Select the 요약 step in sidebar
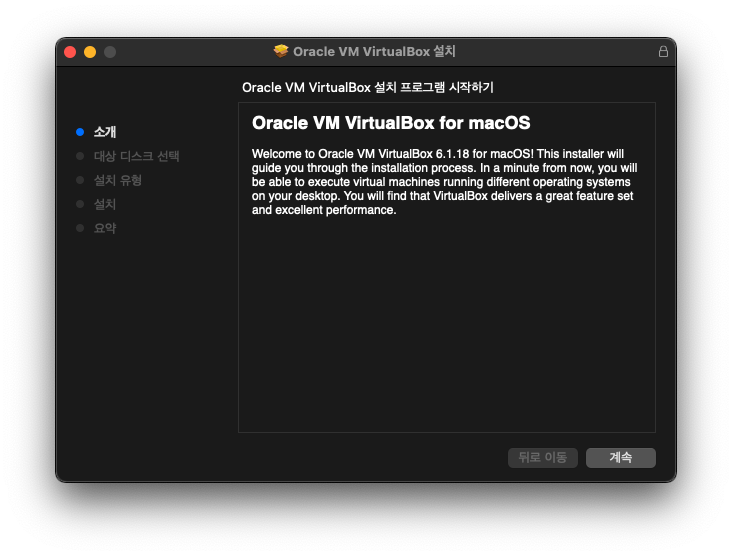The width and height of the screenshot is (732, 556). point(105,228)
